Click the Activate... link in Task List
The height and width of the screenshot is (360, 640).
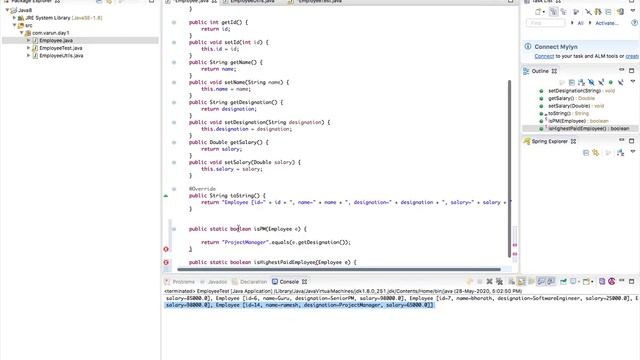607,23
